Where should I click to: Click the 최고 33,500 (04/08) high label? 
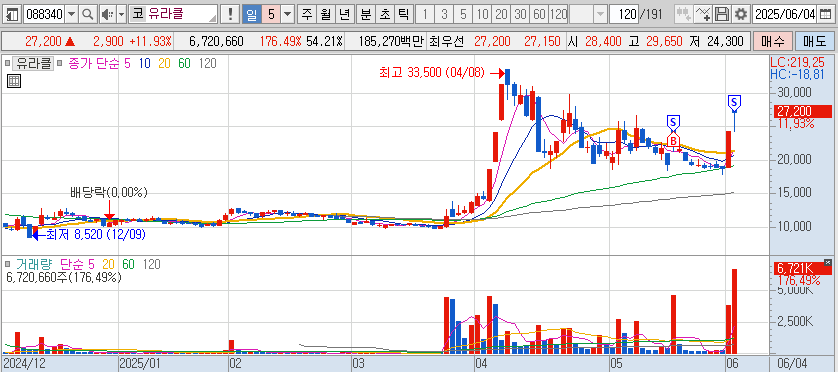point(432,73)
